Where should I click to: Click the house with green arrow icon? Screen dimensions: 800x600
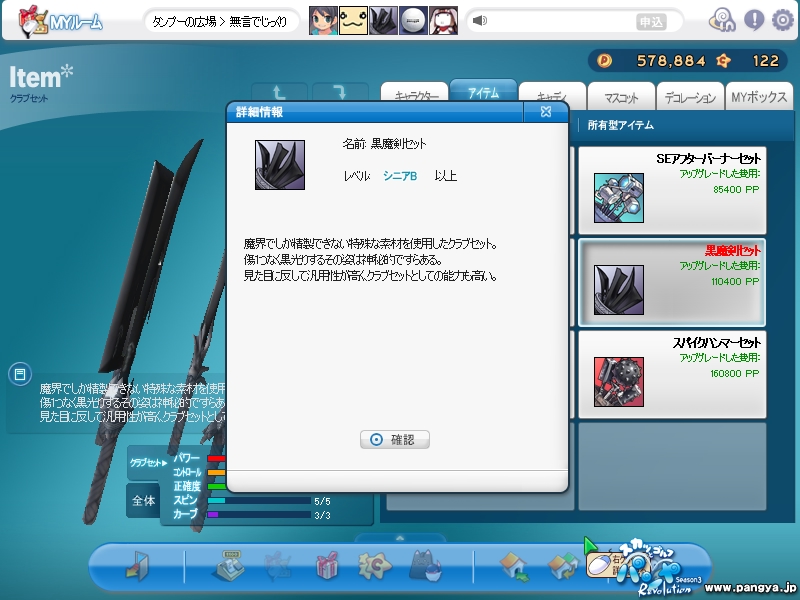pyautogui.click(x=514, y=565)
